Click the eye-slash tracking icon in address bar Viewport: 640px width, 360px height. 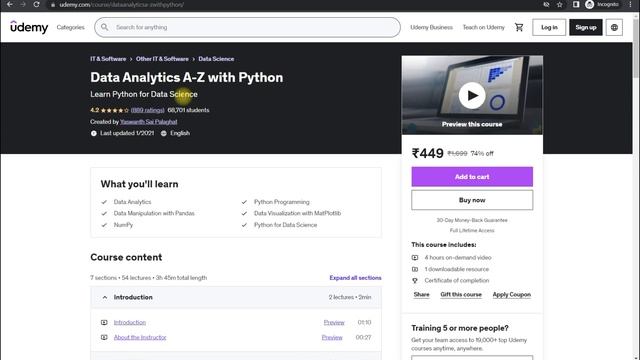pos(546,4)
